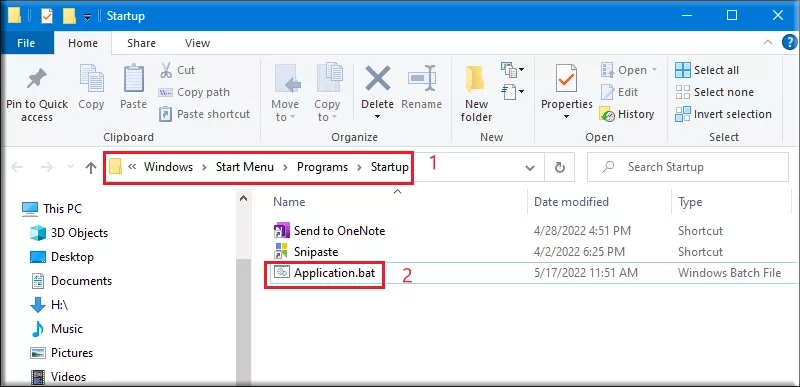Create a New folder
The width and height of the screenshot is (800, 387).
click(476, 94)
